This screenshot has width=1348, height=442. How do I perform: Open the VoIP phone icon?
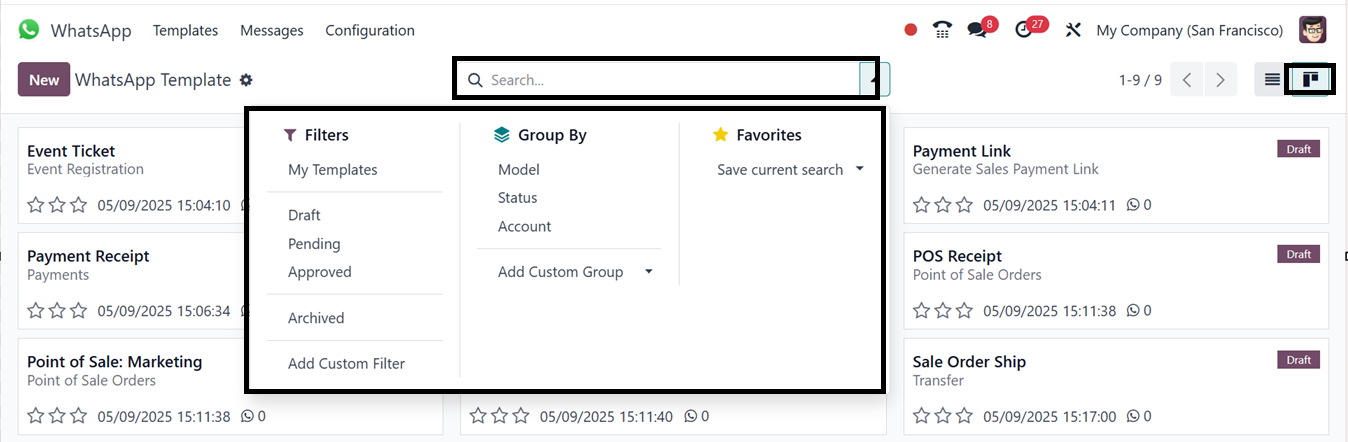[x=941, y=30]
